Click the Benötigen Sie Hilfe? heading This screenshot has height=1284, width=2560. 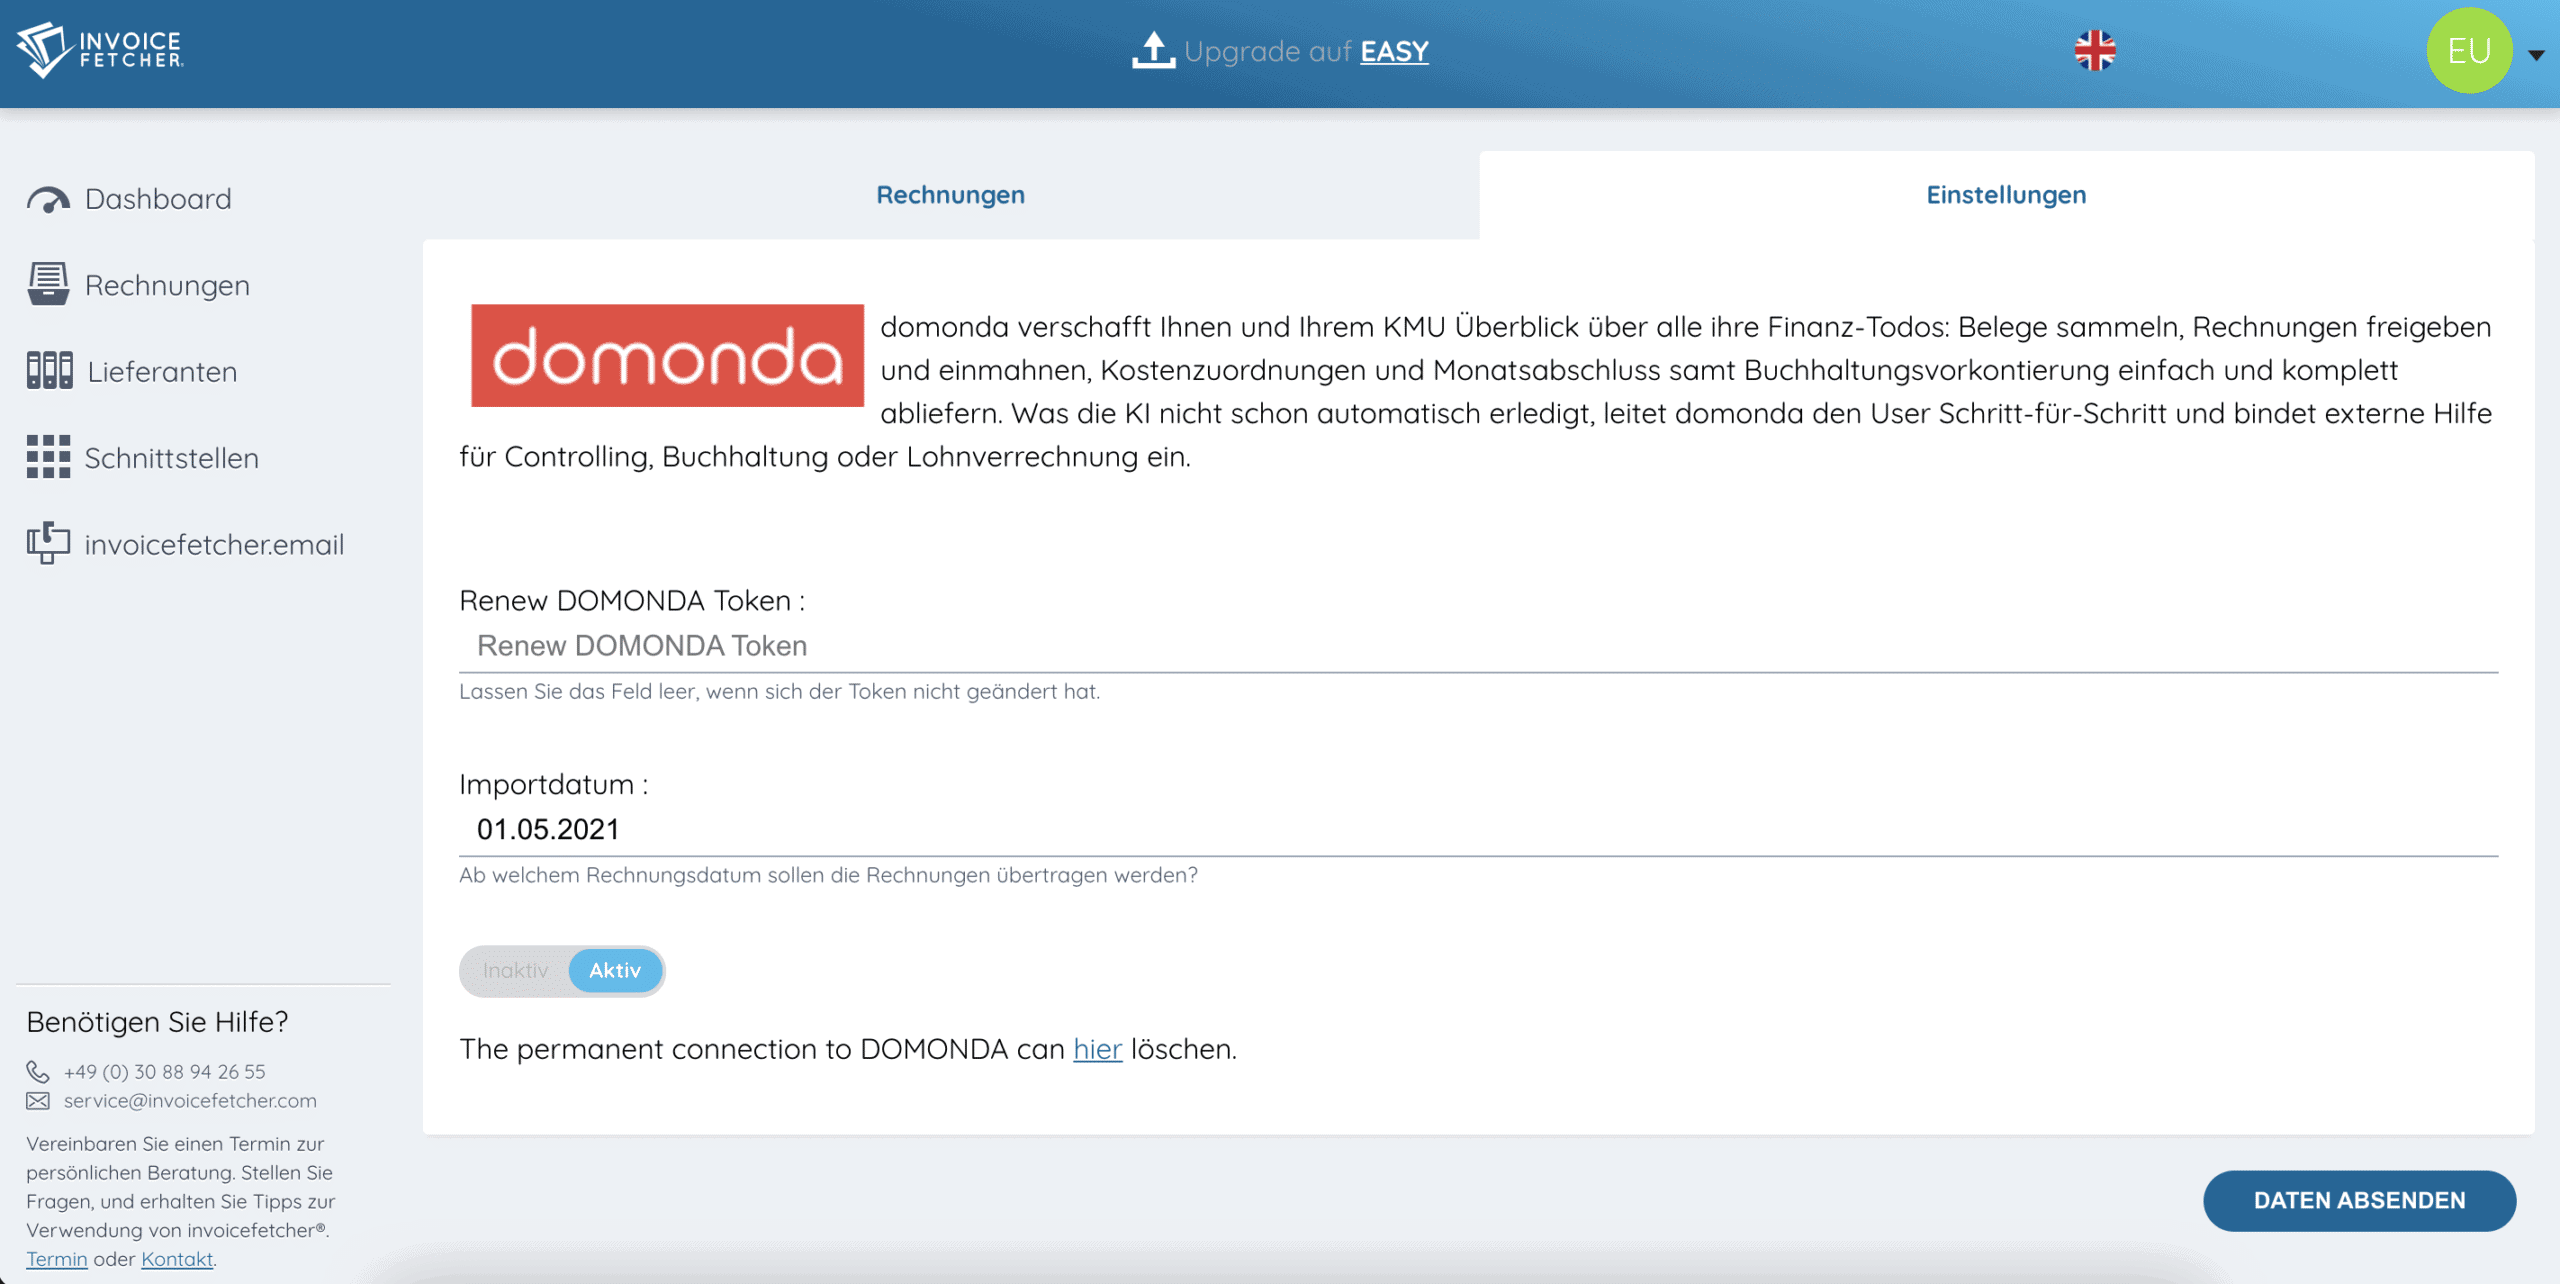tap(157, 1022)
